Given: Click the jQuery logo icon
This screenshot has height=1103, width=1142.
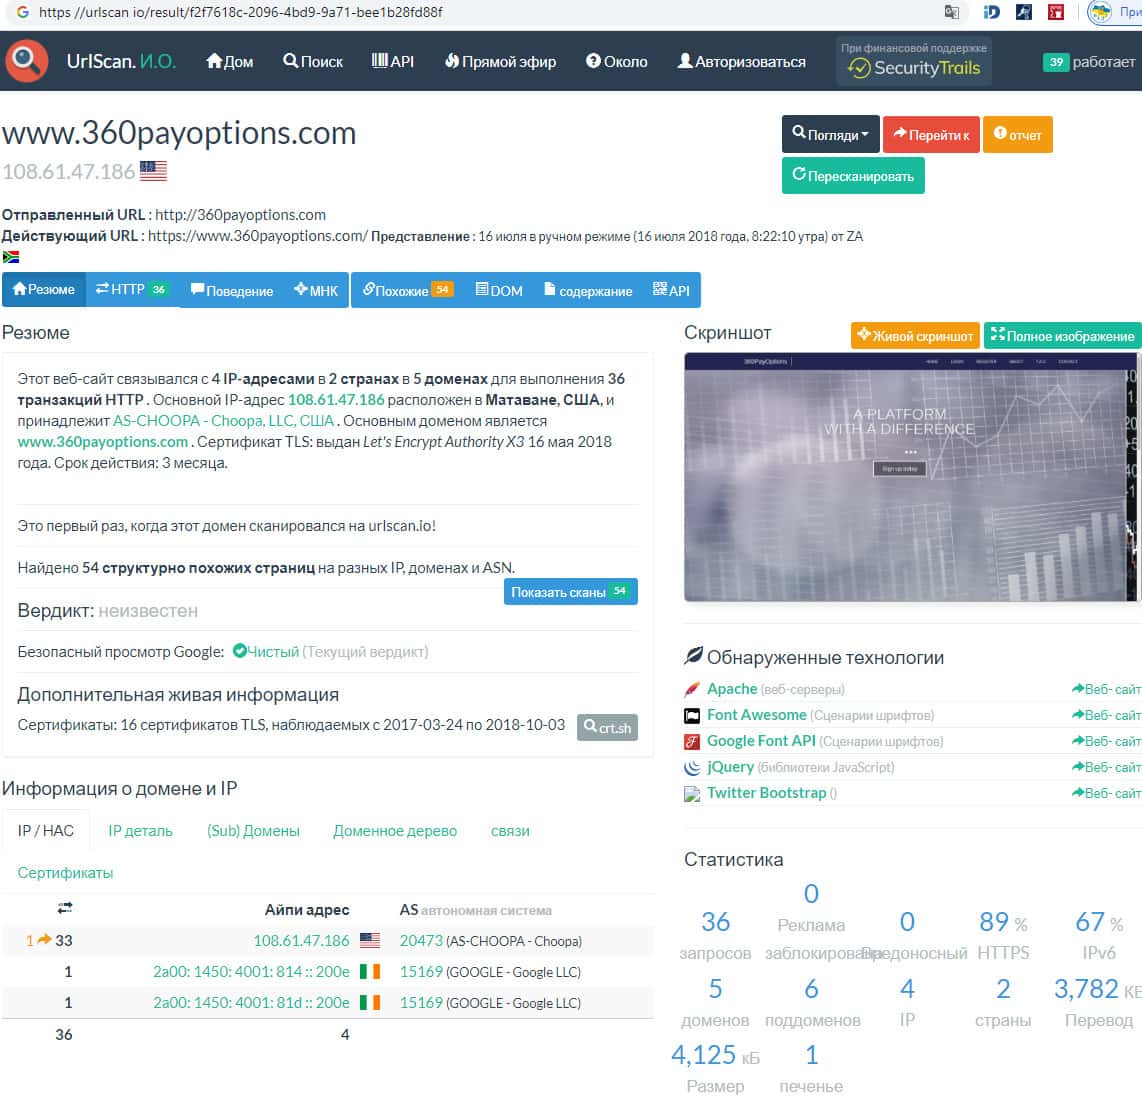Looking at the screenshot, I should [x=692, y=766].
